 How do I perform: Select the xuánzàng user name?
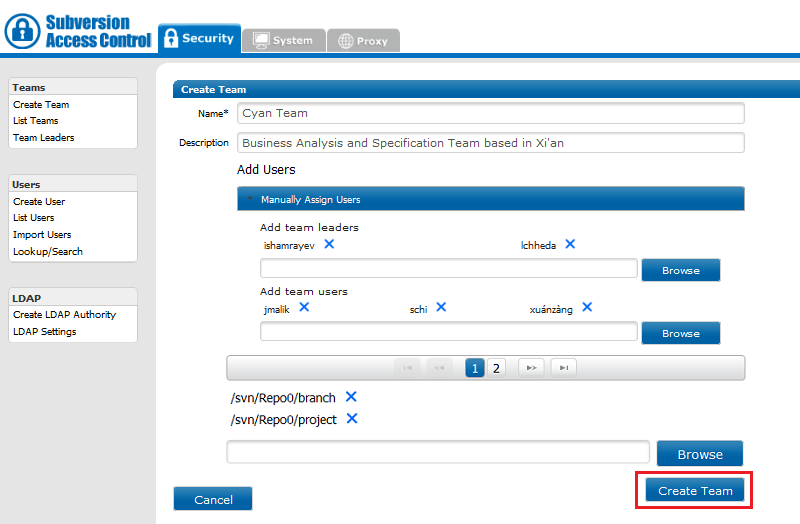coord(551,309)
